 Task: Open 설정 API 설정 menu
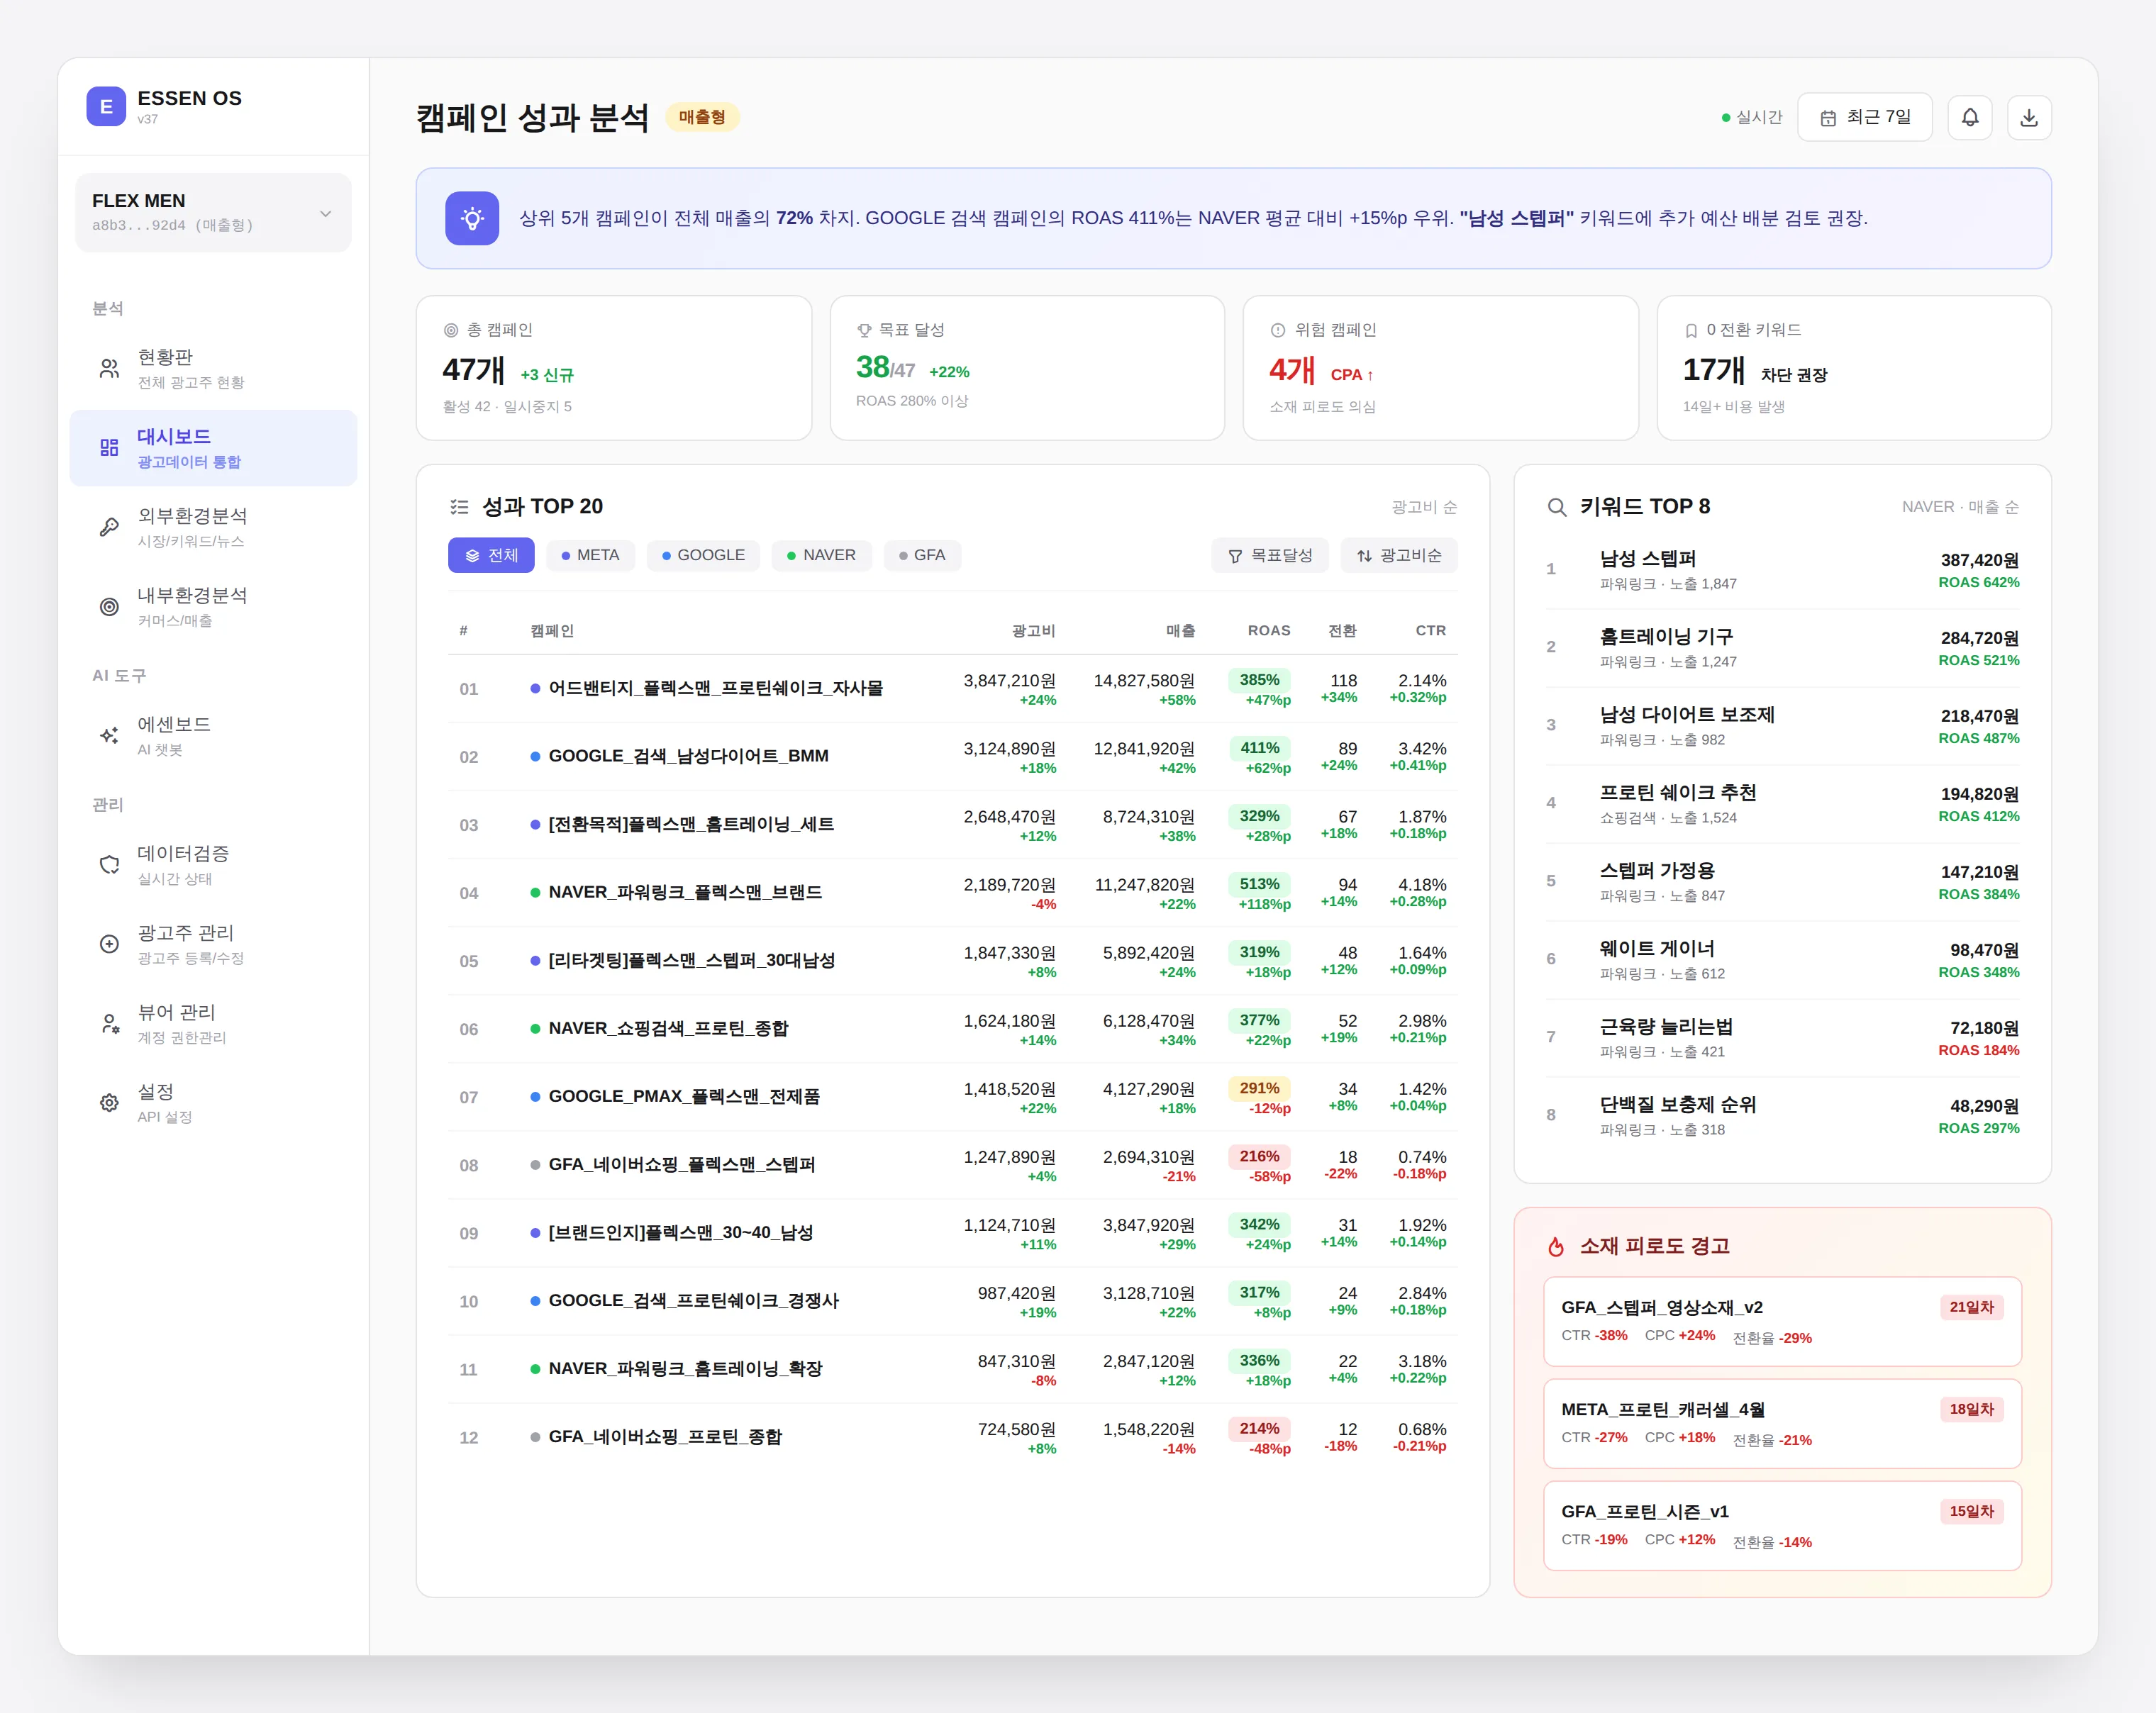(213, 1103)
